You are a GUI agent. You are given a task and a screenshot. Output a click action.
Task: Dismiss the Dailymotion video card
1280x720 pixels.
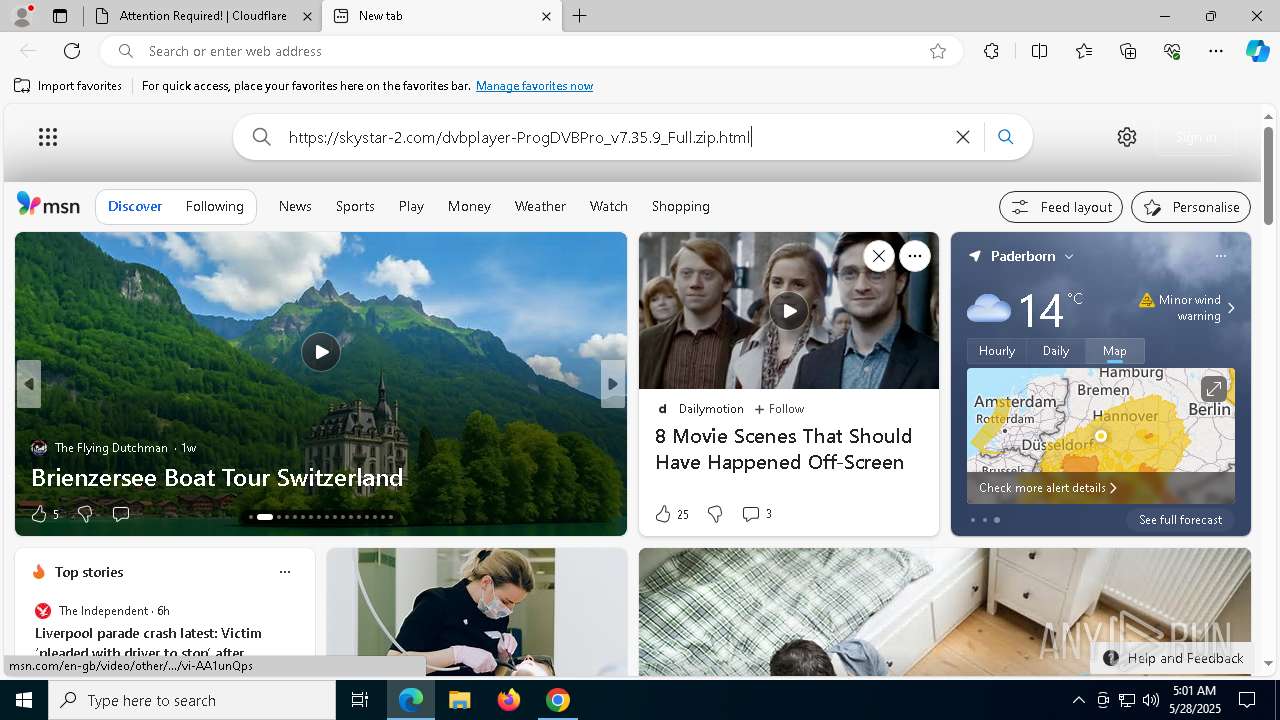coord(878,256)
